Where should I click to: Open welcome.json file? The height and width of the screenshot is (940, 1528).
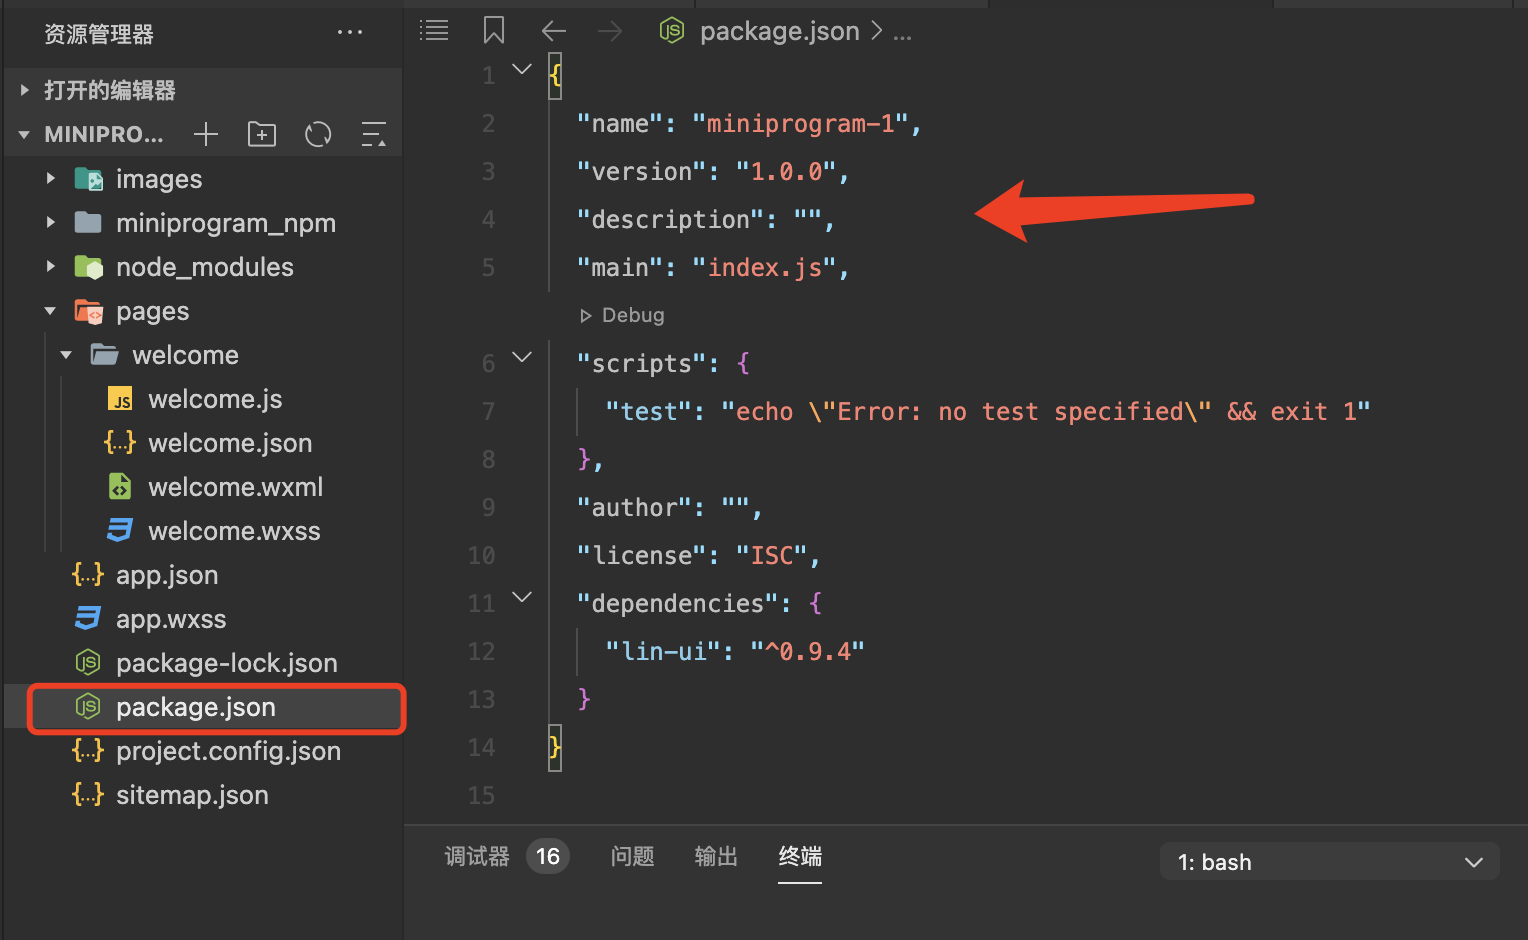230,443
